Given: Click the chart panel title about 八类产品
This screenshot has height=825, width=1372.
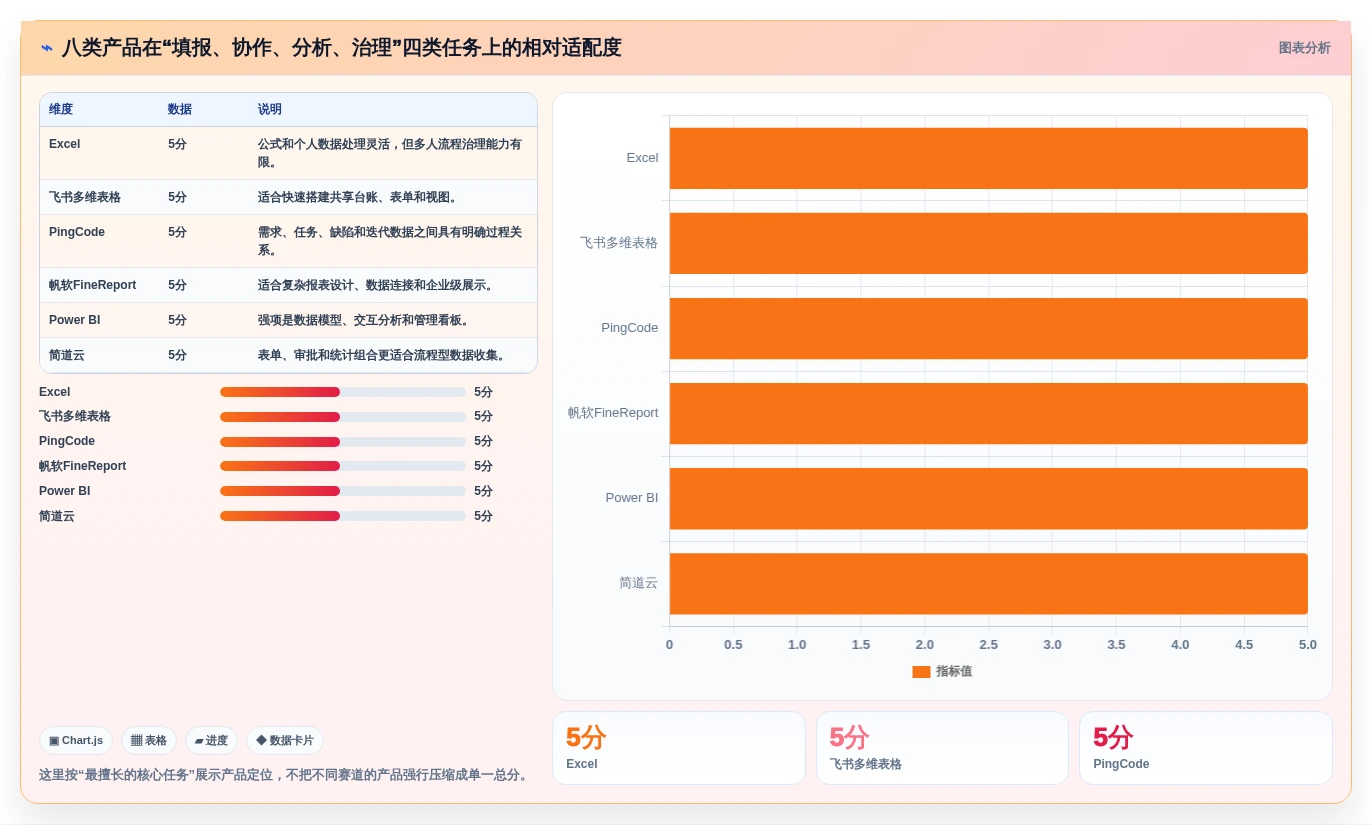Looking at the screenshot, I should pos(342,48).
